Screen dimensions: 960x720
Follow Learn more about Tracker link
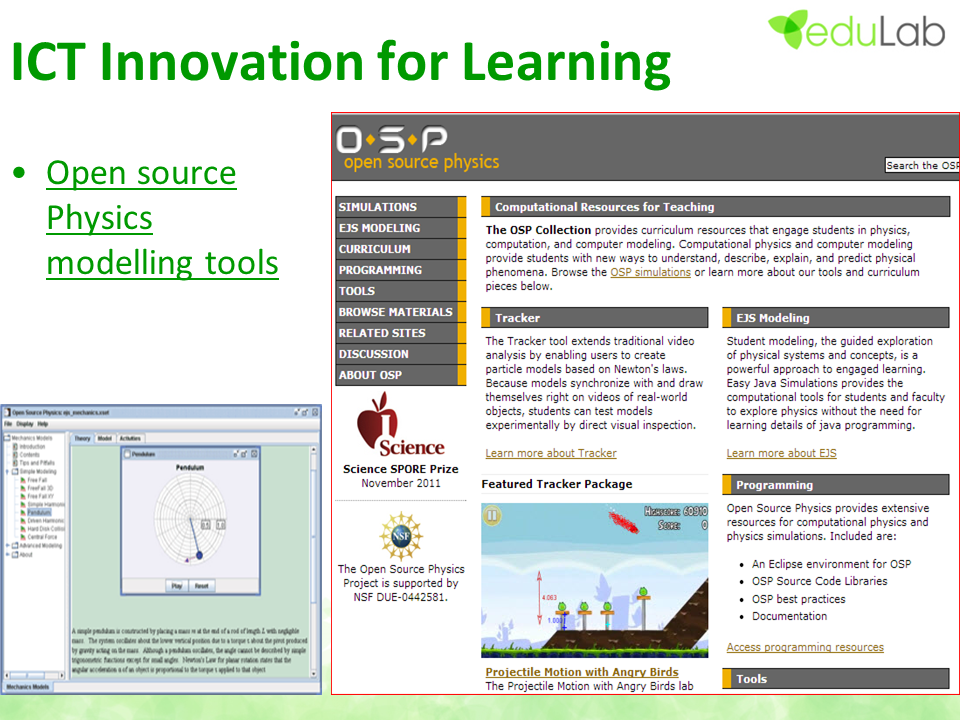[551, 453]
